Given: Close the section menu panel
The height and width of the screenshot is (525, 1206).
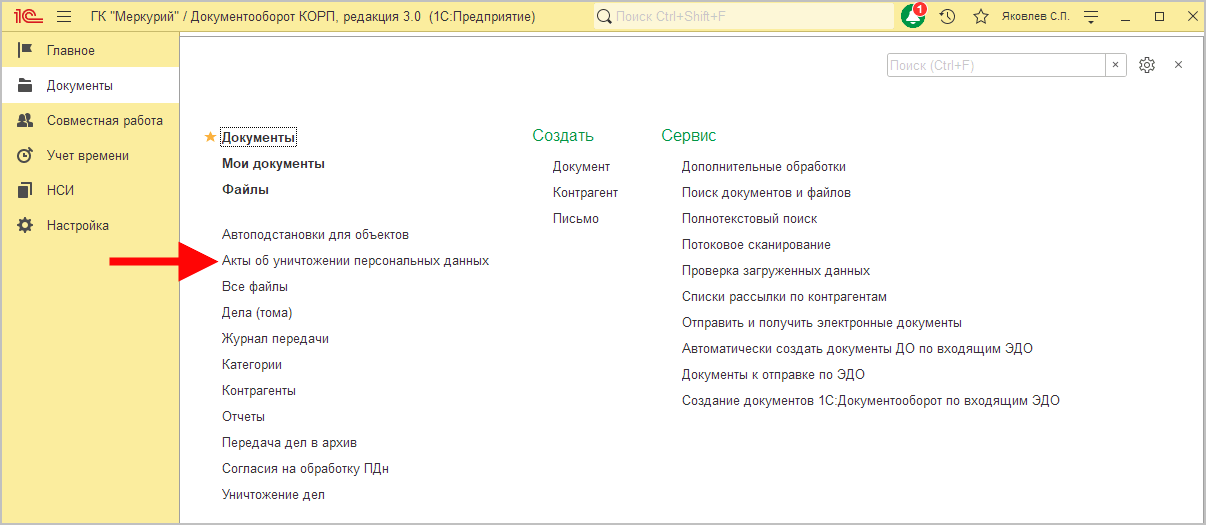Looking at the screenshot, I should pos(1178,65).
